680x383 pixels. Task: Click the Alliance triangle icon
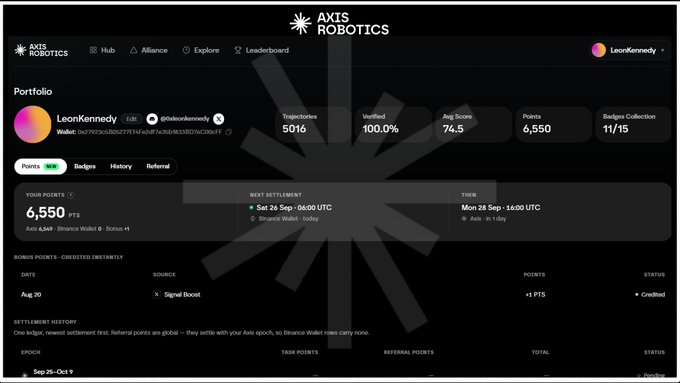pyautogui.click(x=134, y=50)
